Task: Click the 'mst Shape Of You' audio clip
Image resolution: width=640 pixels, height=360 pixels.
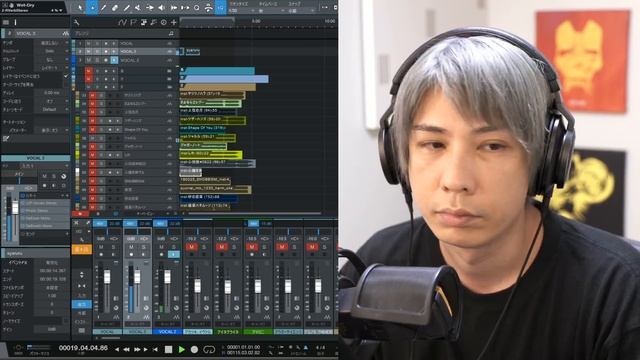Action: [x=208, y=129]
